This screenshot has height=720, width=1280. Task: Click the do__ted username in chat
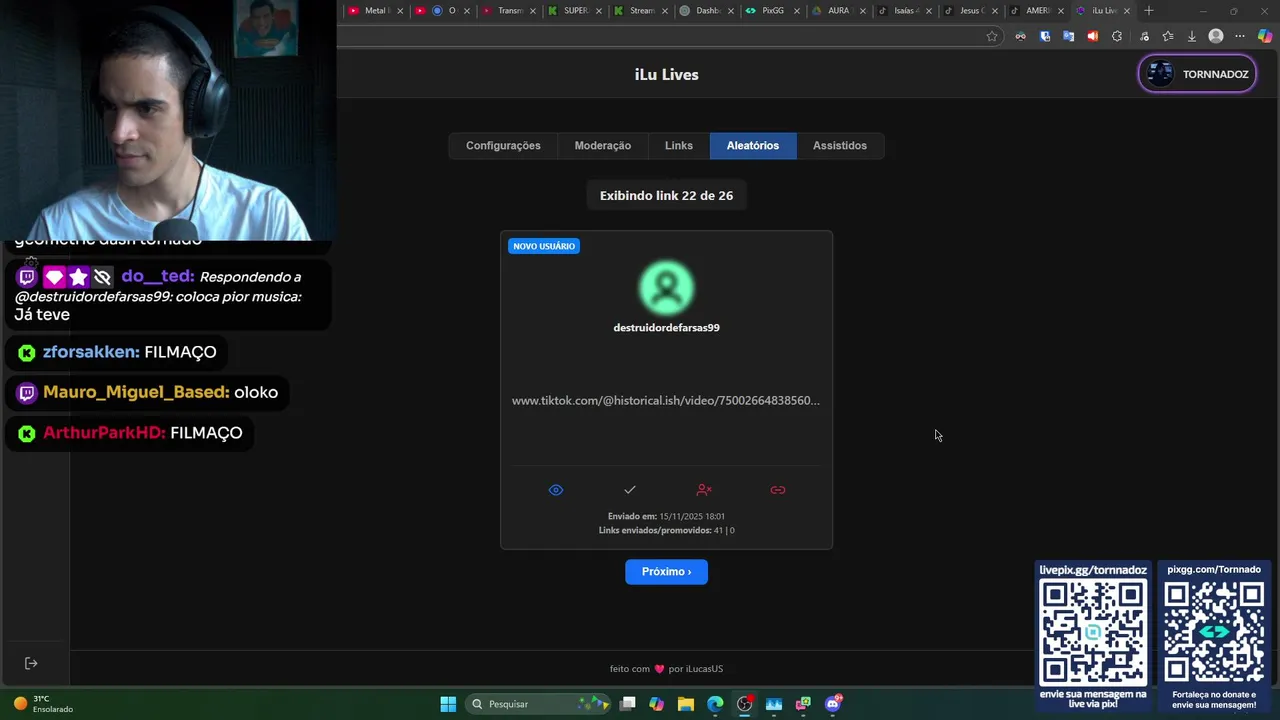point(158,277)
